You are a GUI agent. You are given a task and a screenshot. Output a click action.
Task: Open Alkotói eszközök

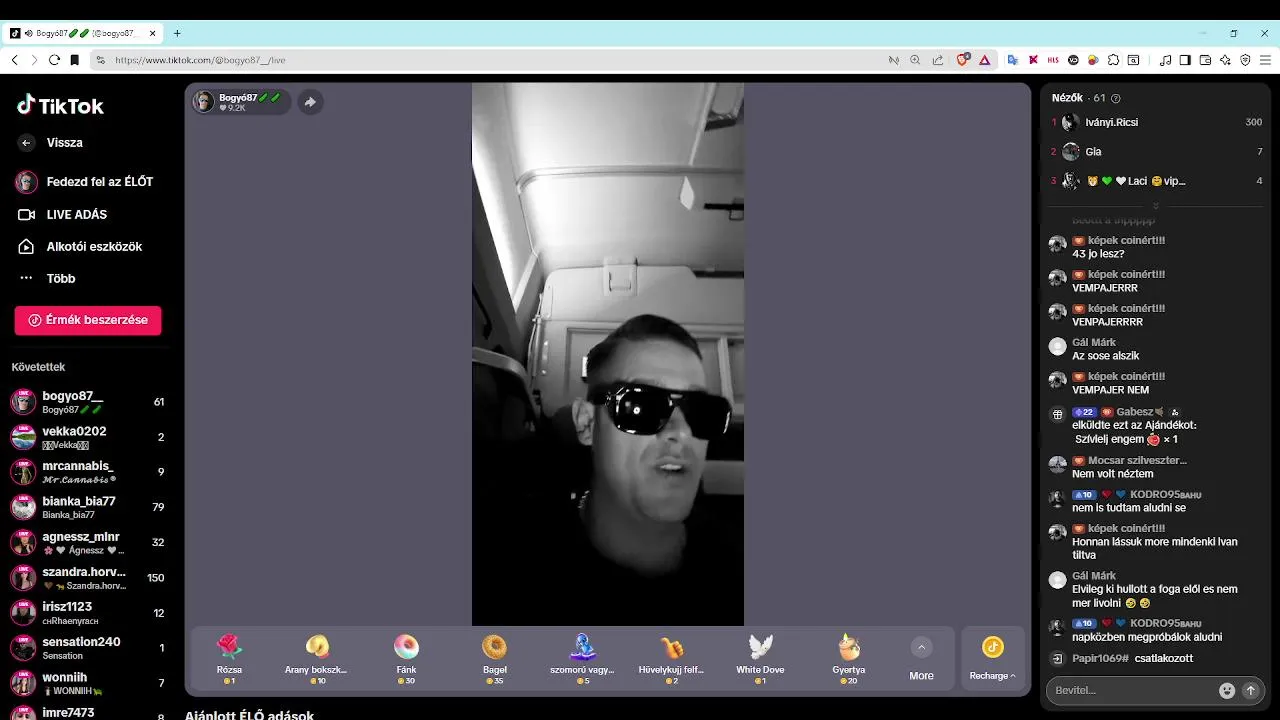[x=80, y=246]
